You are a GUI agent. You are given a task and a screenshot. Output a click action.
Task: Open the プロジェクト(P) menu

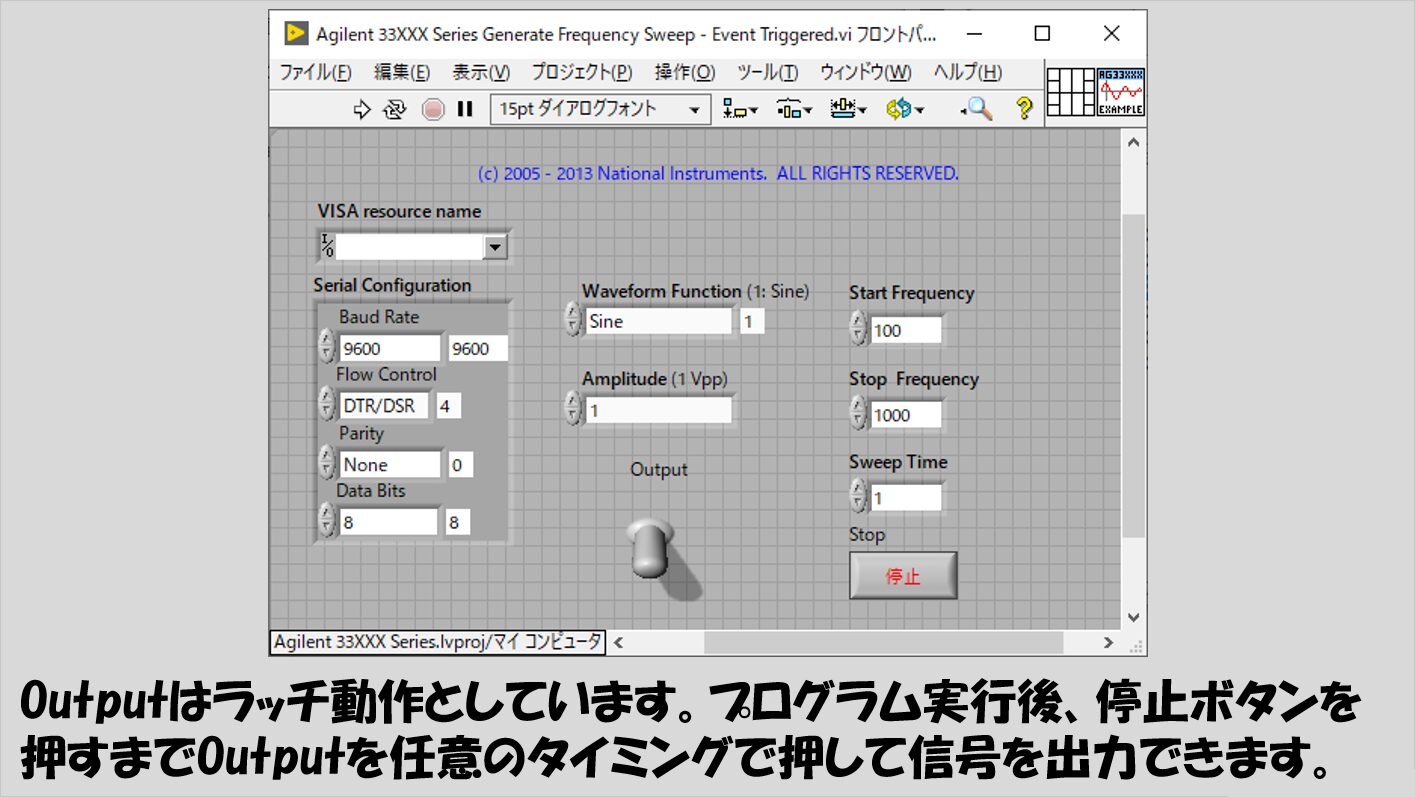pyautogui.click(x=582, y=72)
